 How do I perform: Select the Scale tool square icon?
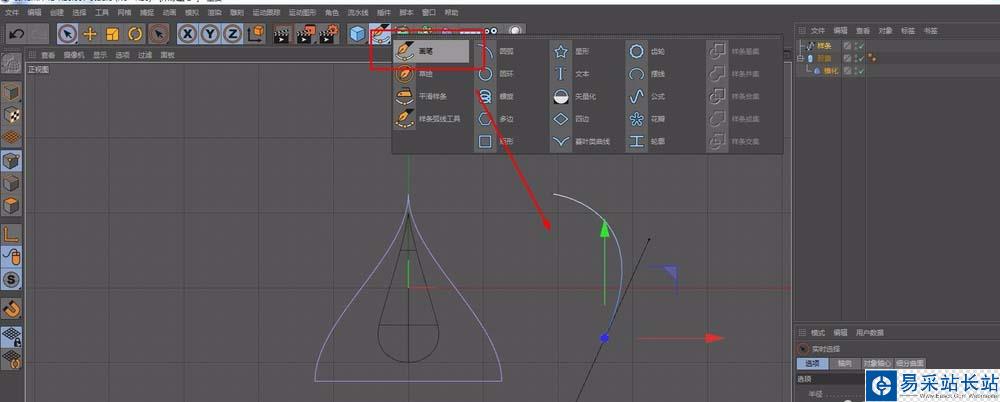(112, 34)
